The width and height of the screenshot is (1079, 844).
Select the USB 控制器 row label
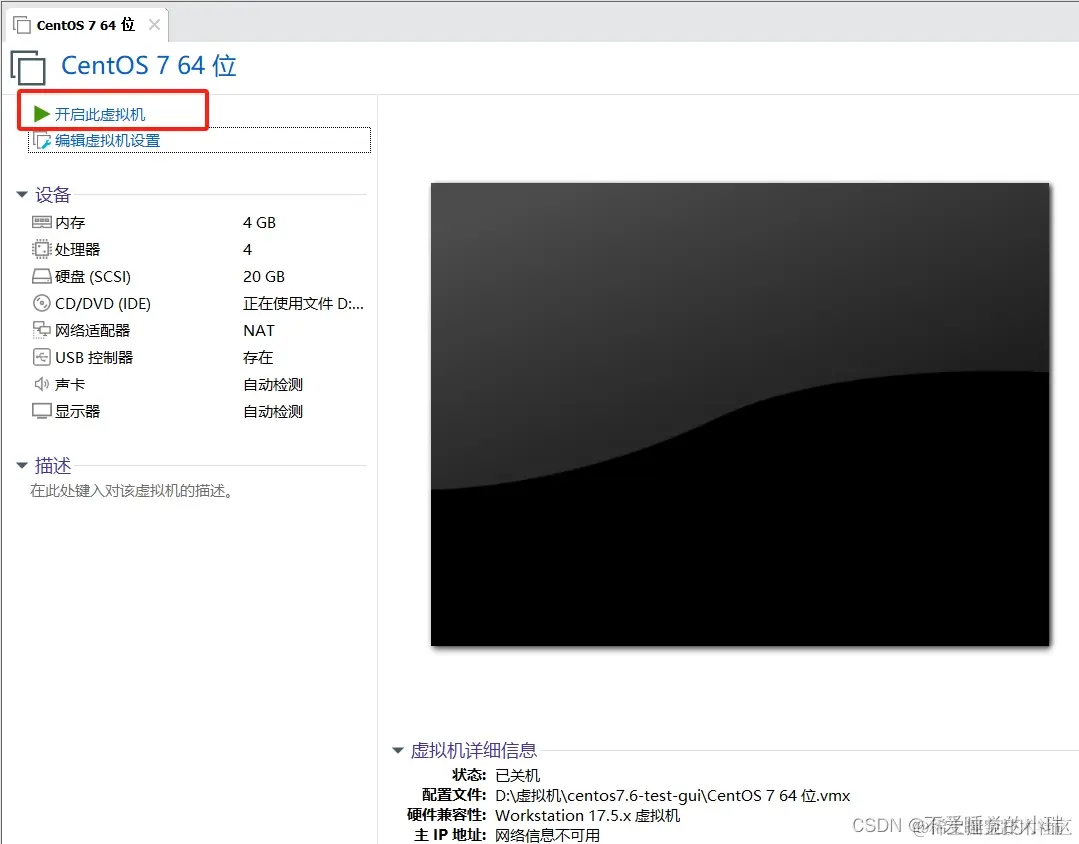click(x=94, y=357)
